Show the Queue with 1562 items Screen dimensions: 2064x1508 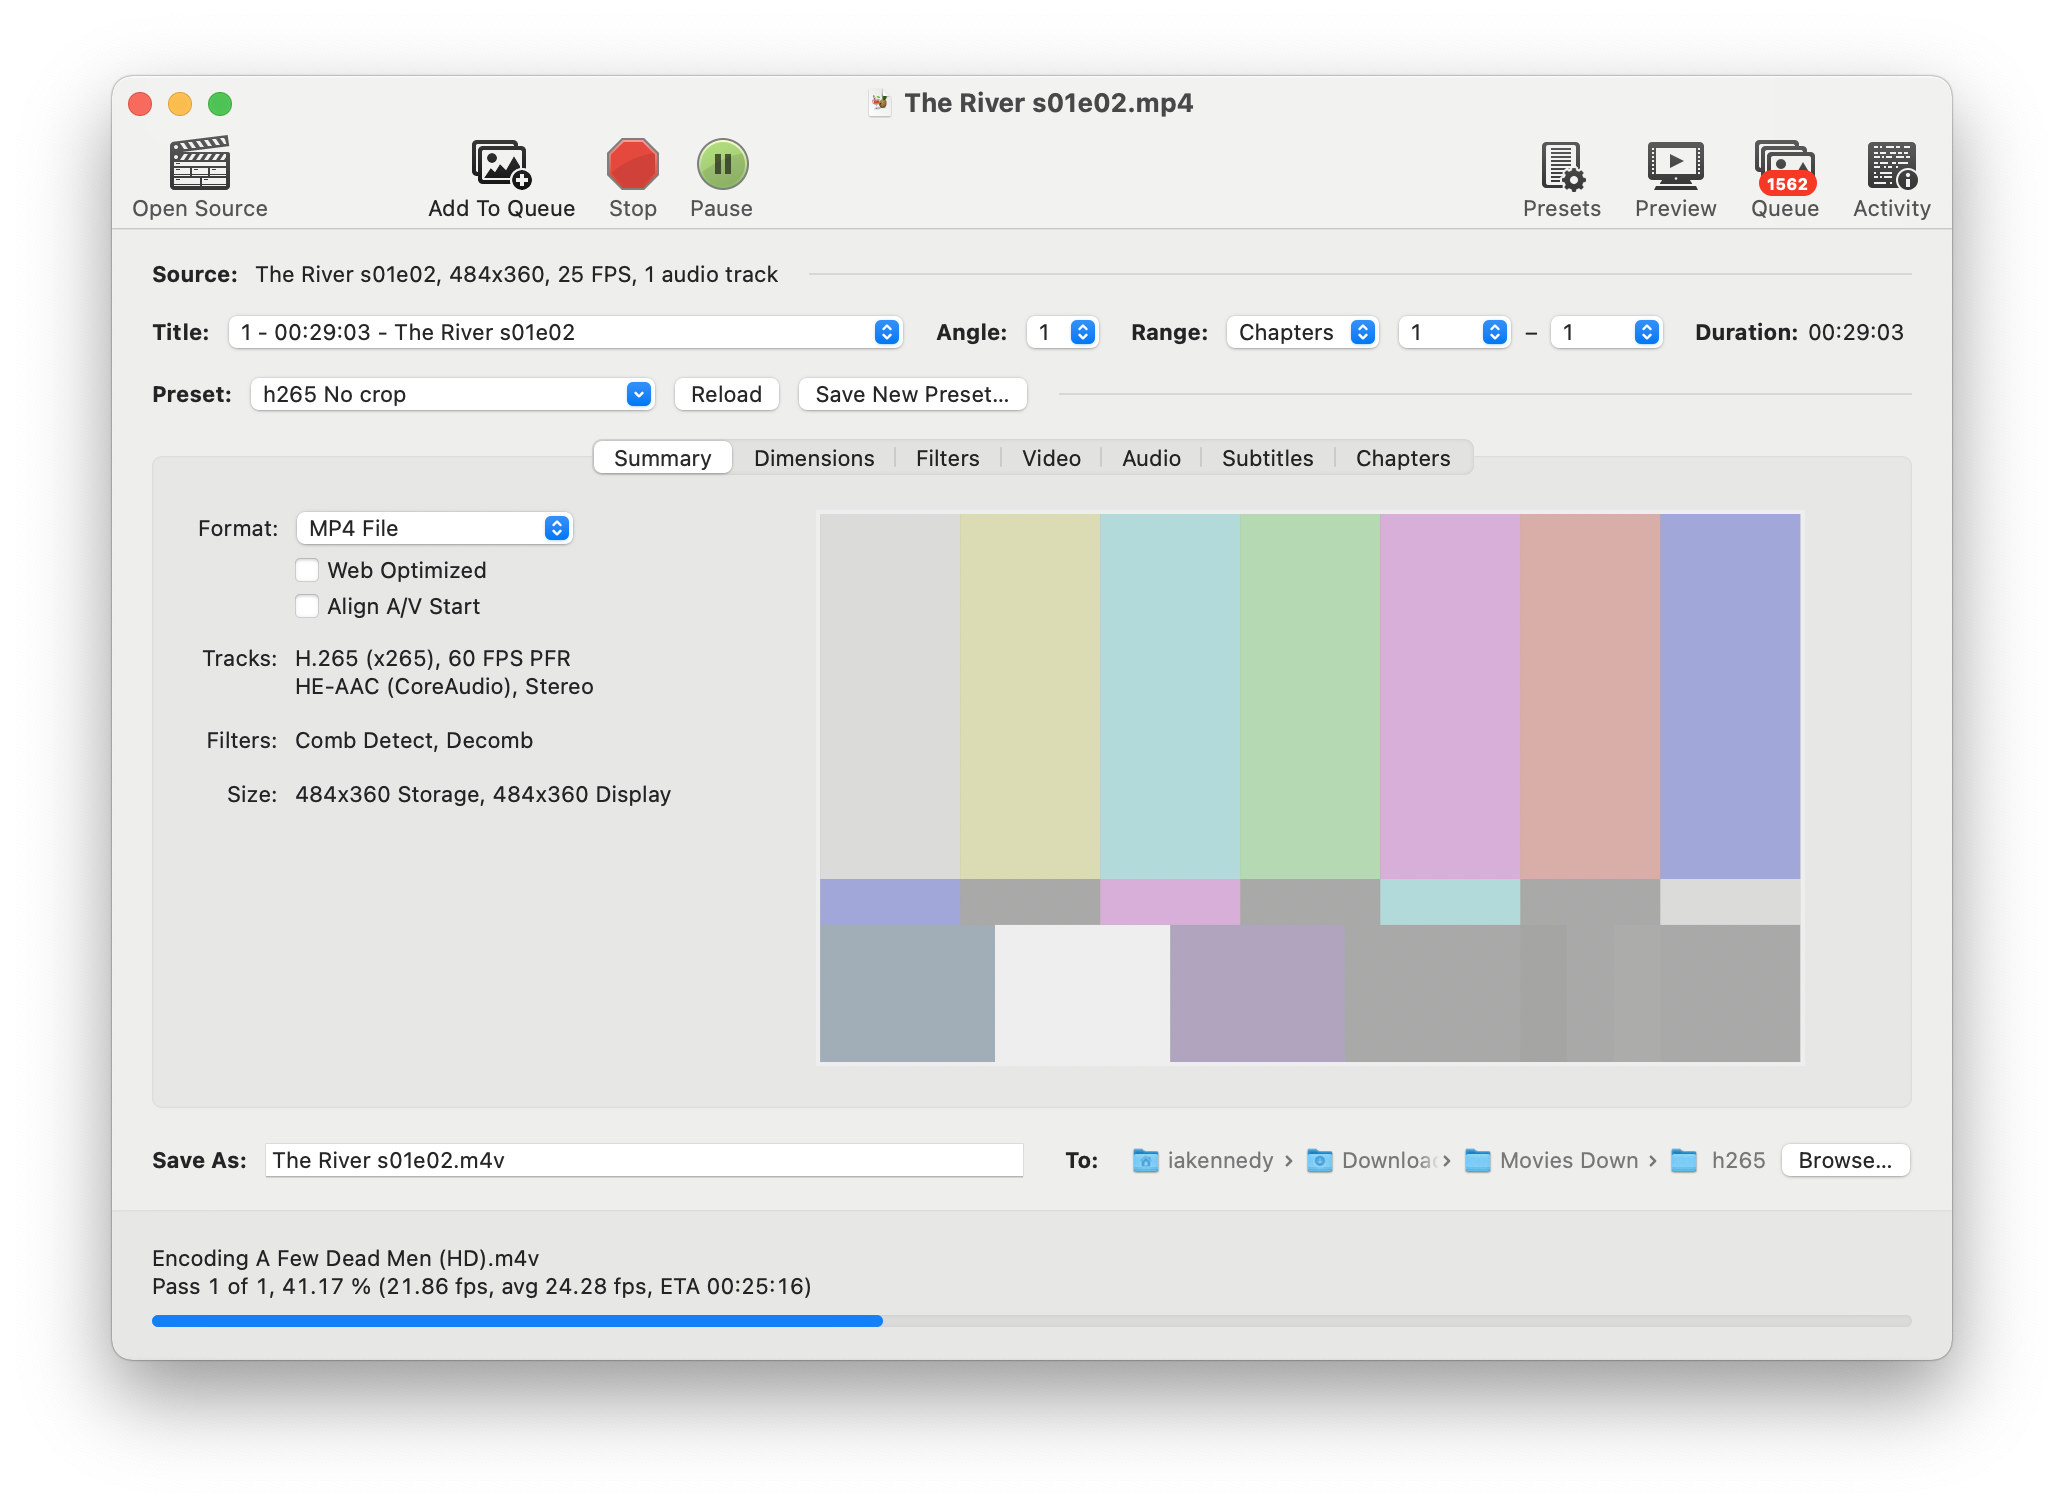tap(1784, 175)
